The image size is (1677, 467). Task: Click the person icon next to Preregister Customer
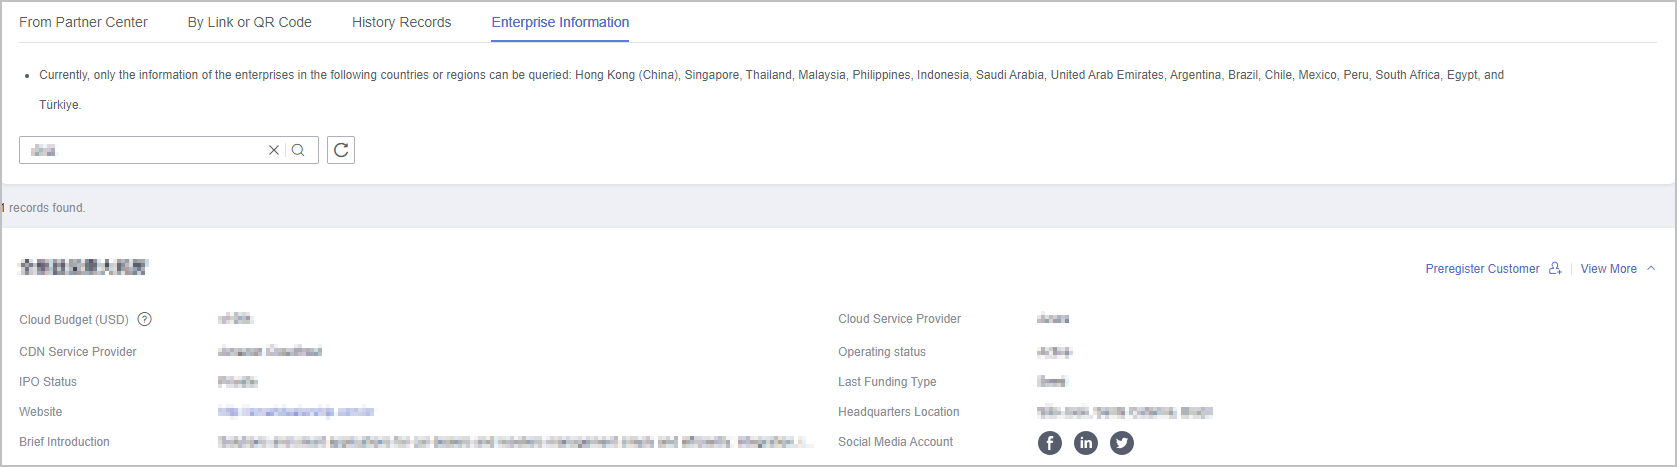(x=1555, y=269)
